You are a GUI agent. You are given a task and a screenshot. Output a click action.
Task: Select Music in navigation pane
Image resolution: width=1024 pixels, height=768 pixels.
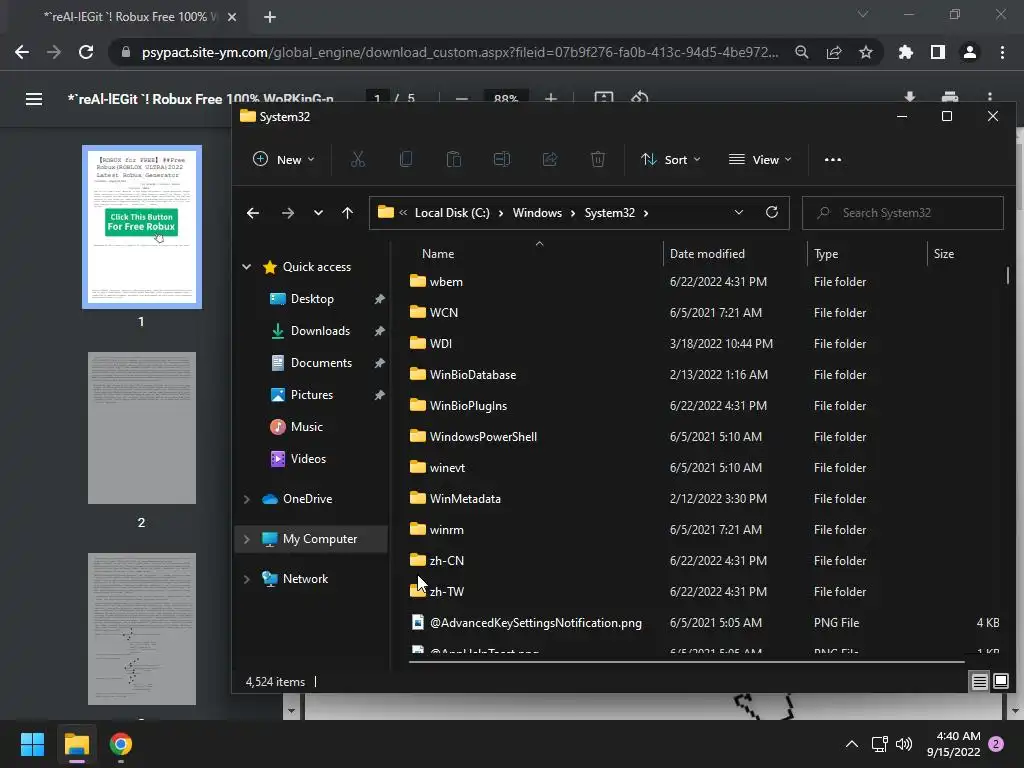pyautogui.click(x=306, y=426)
